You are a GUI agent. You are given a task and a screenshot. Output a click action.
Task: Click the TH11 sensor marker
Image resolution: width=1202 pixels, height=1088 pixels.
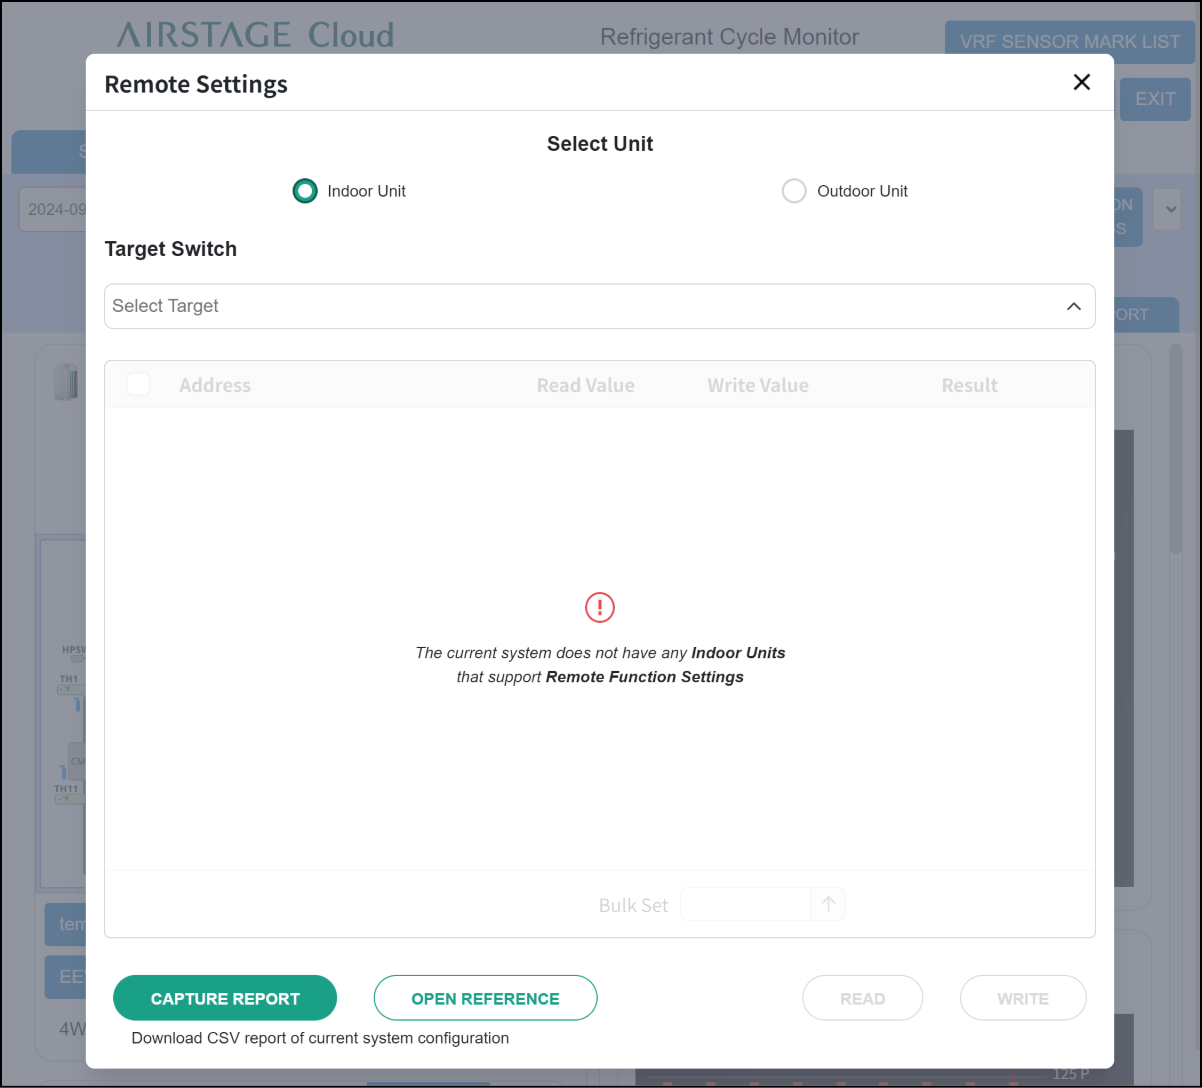point(66,789)
